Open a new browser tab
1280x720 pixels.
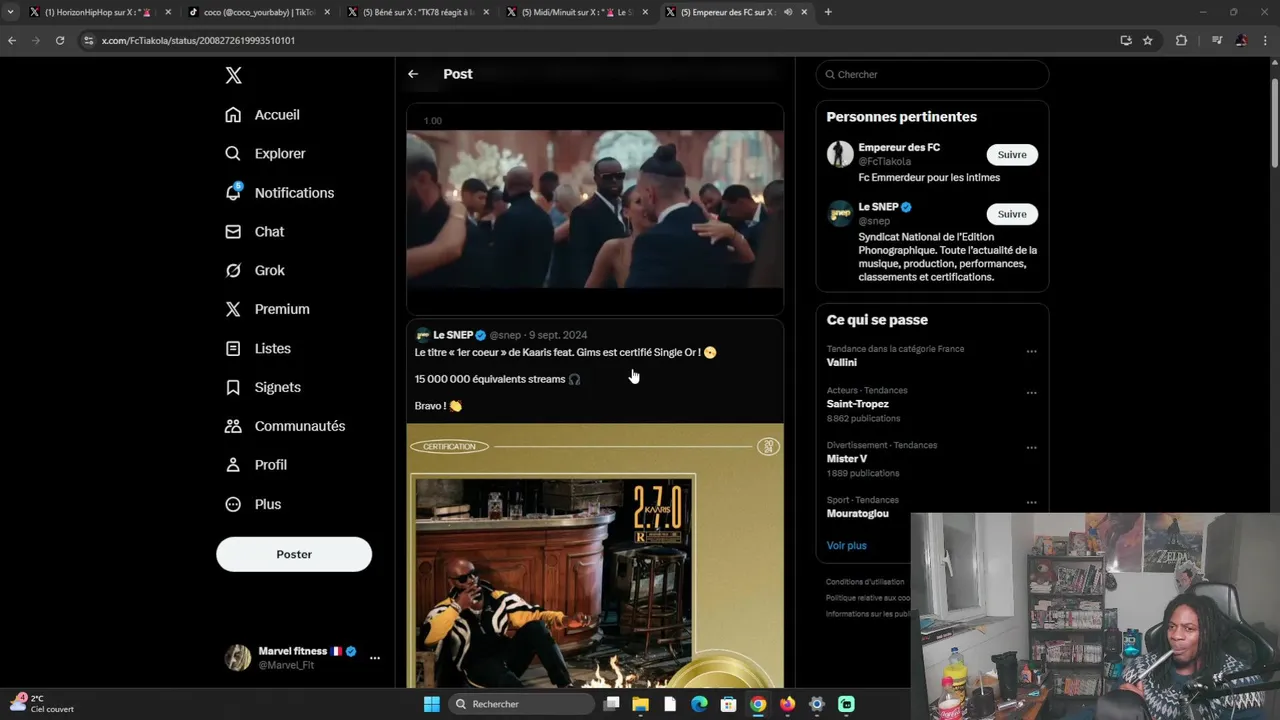(828, 12)
